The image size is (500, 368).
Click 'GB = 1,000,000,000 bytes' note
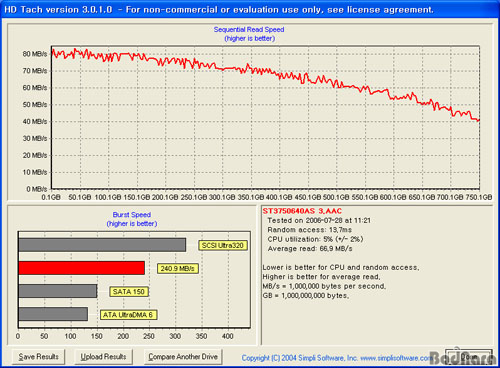pyautogui.click(x=306, y=295)
